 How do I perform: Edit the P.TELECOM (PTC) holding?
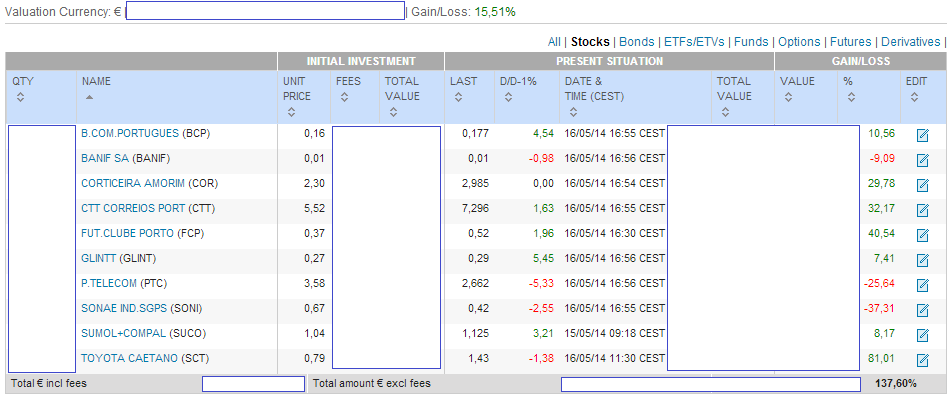(x=923, y=285)
